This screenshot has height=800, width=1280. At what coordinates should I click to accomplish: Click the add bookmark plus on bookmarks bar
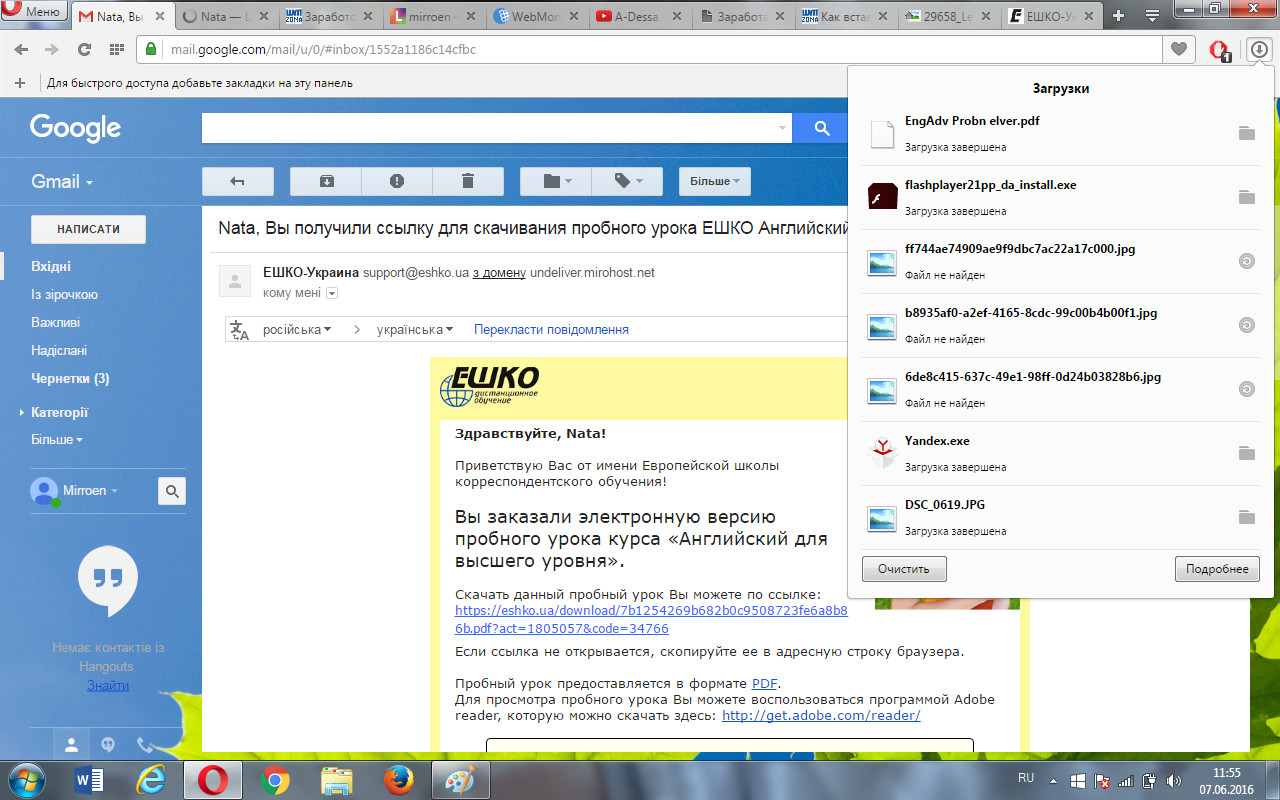20,83
